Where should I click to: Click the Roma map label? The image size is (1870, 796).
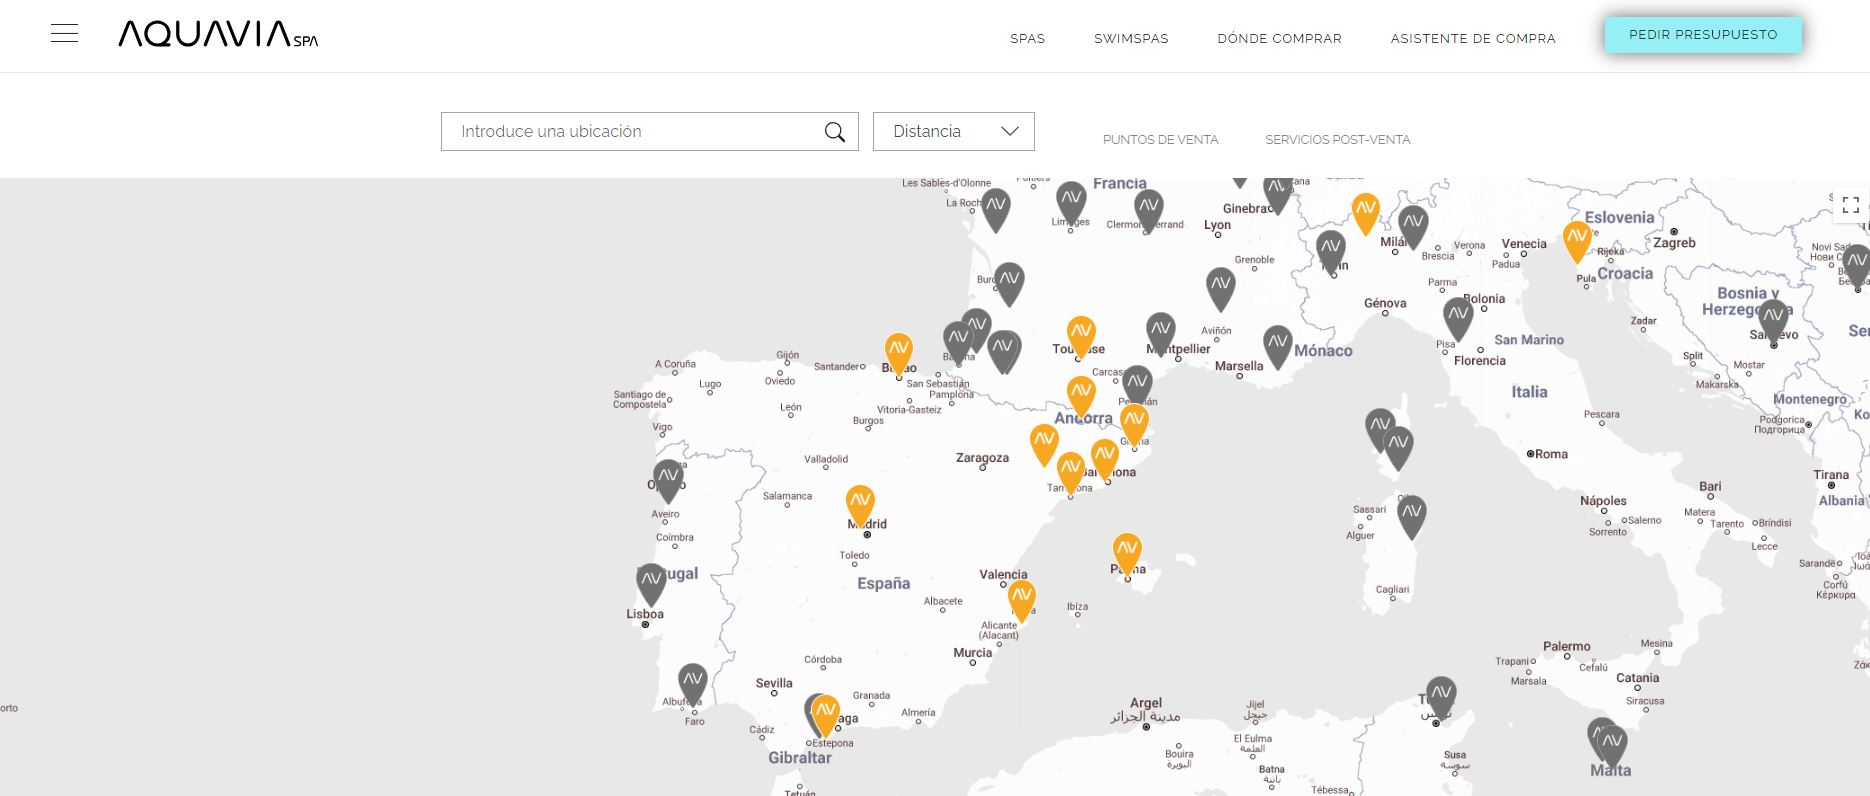(x=1551, y=454)
